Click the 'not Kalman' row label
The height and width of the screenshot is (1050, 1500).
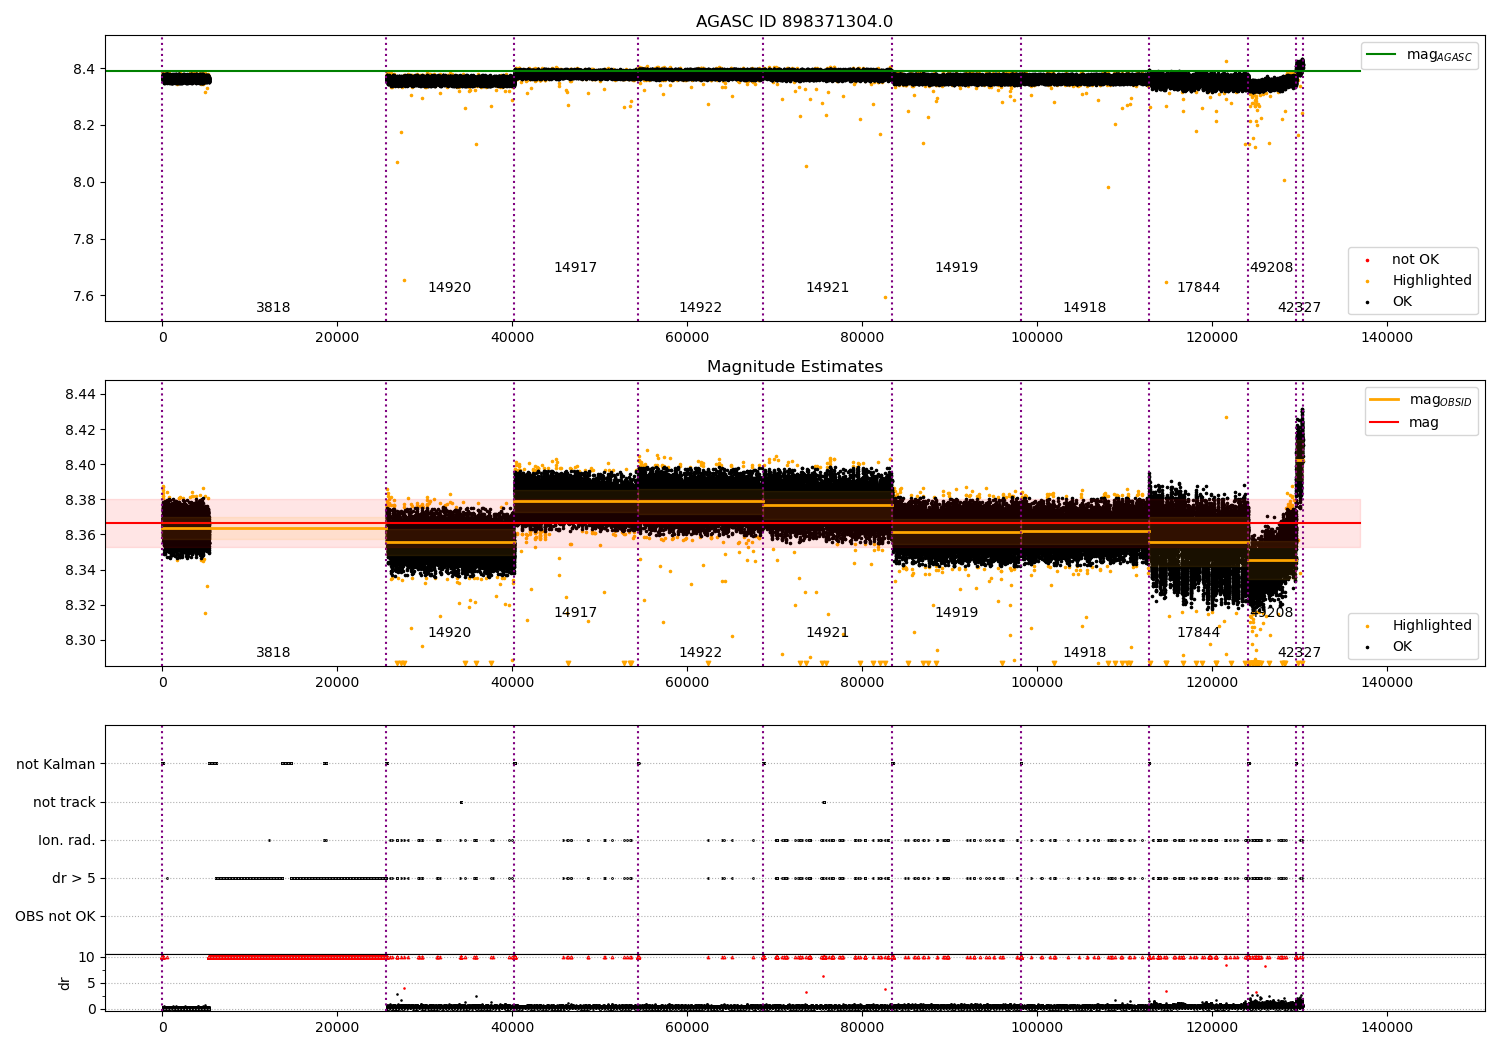pyautogui.click(x=56, y=764)
